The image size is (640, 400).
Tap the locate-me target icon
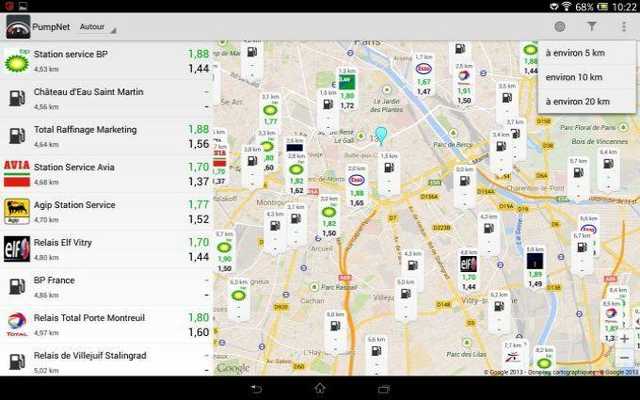560,27
